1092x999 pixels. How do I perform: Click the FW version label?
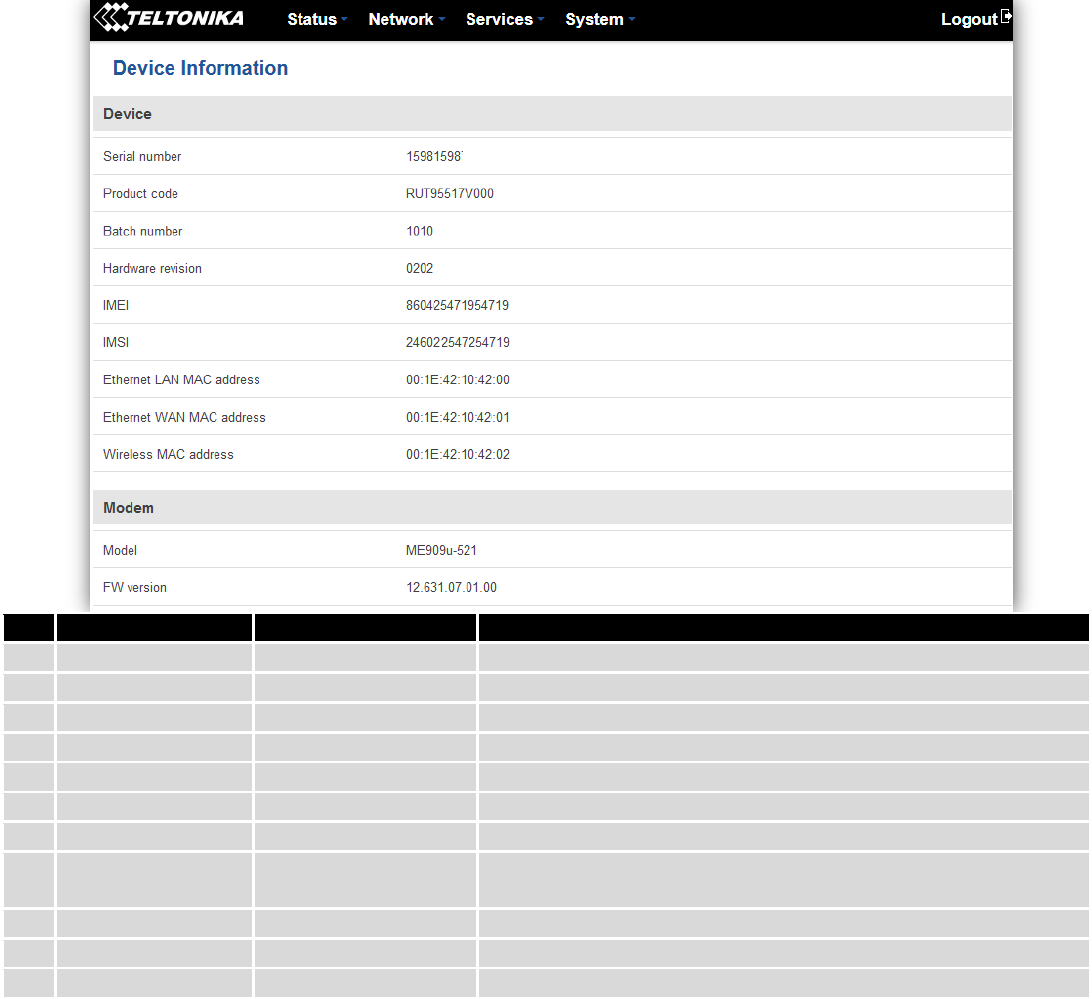[x=134, y=587]
